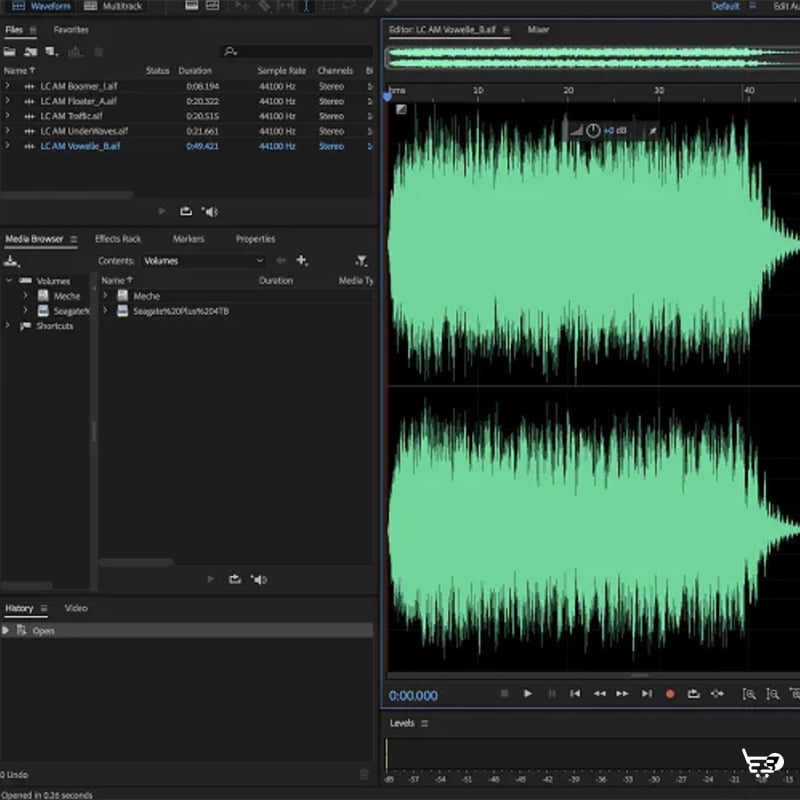
Task: Select the LC AM Vowelle_B.aif file
Action: click(80, 146)
